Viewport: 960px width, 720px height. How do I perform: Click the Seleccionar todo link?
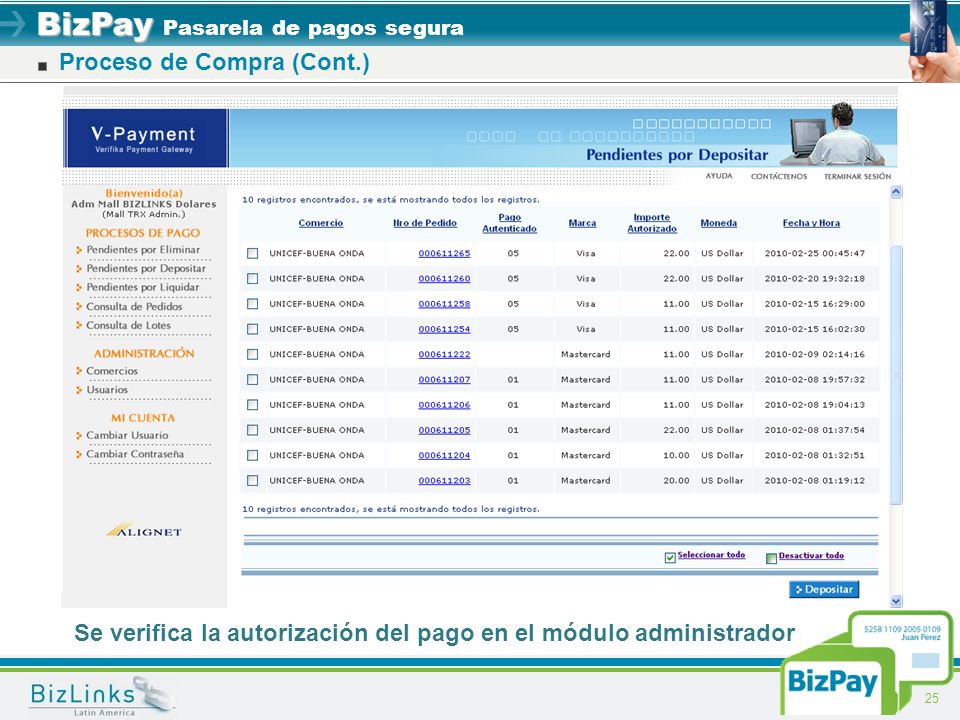click(711, 555)
